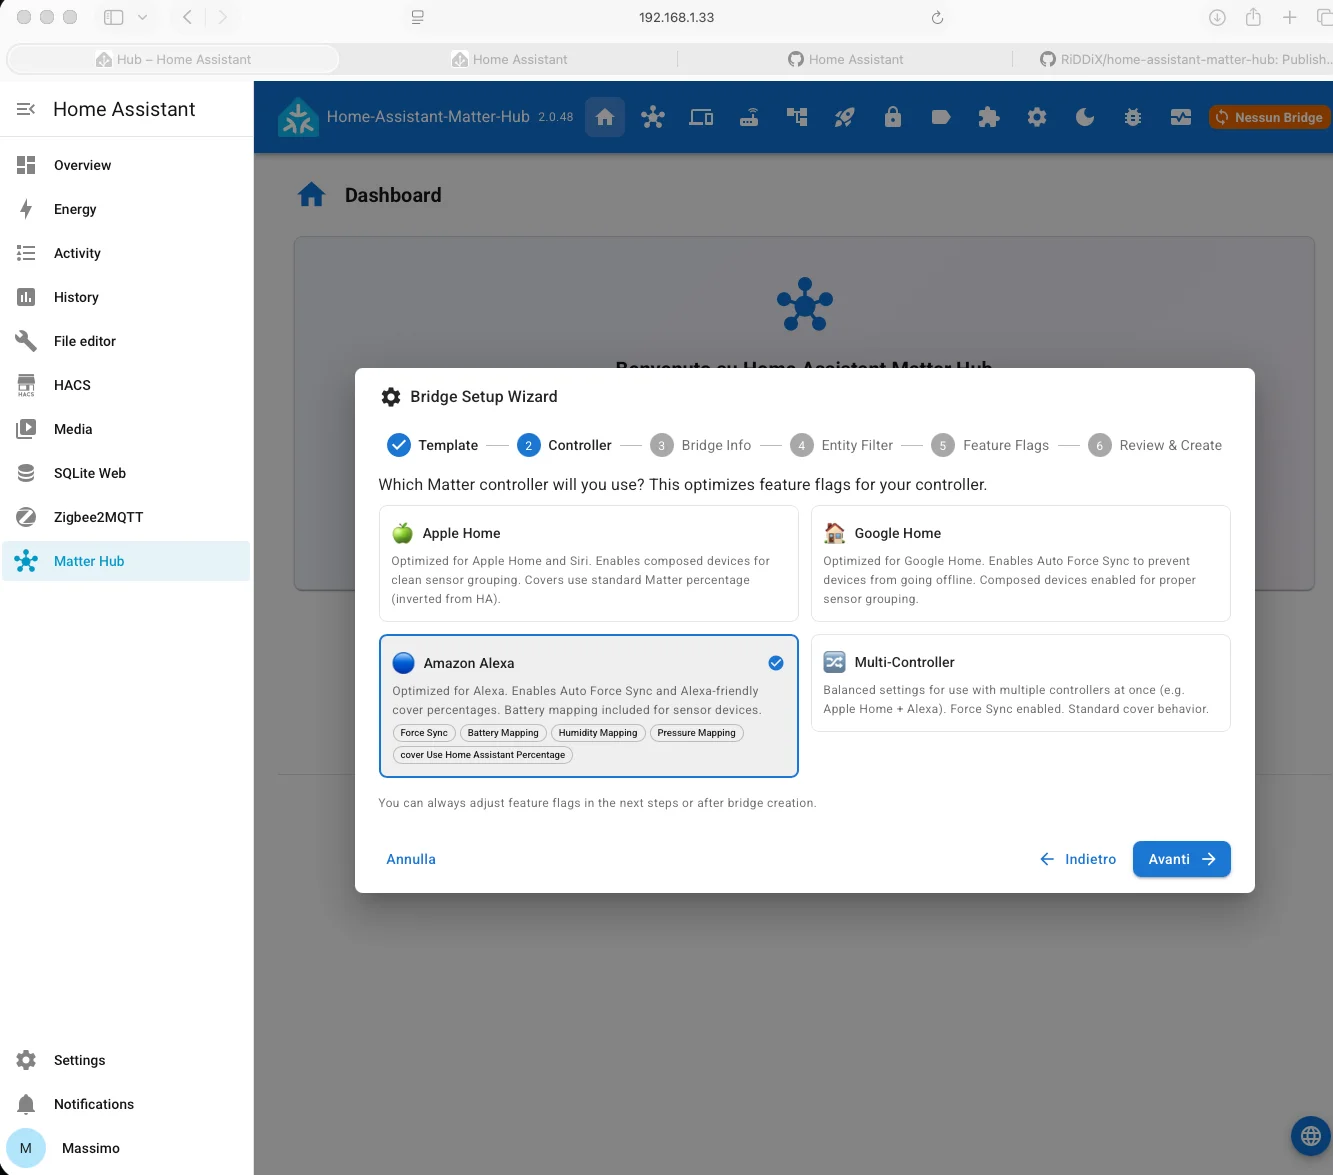Open the puzzle piece plugins icon

pyautogui.click(x=989, y=117)
